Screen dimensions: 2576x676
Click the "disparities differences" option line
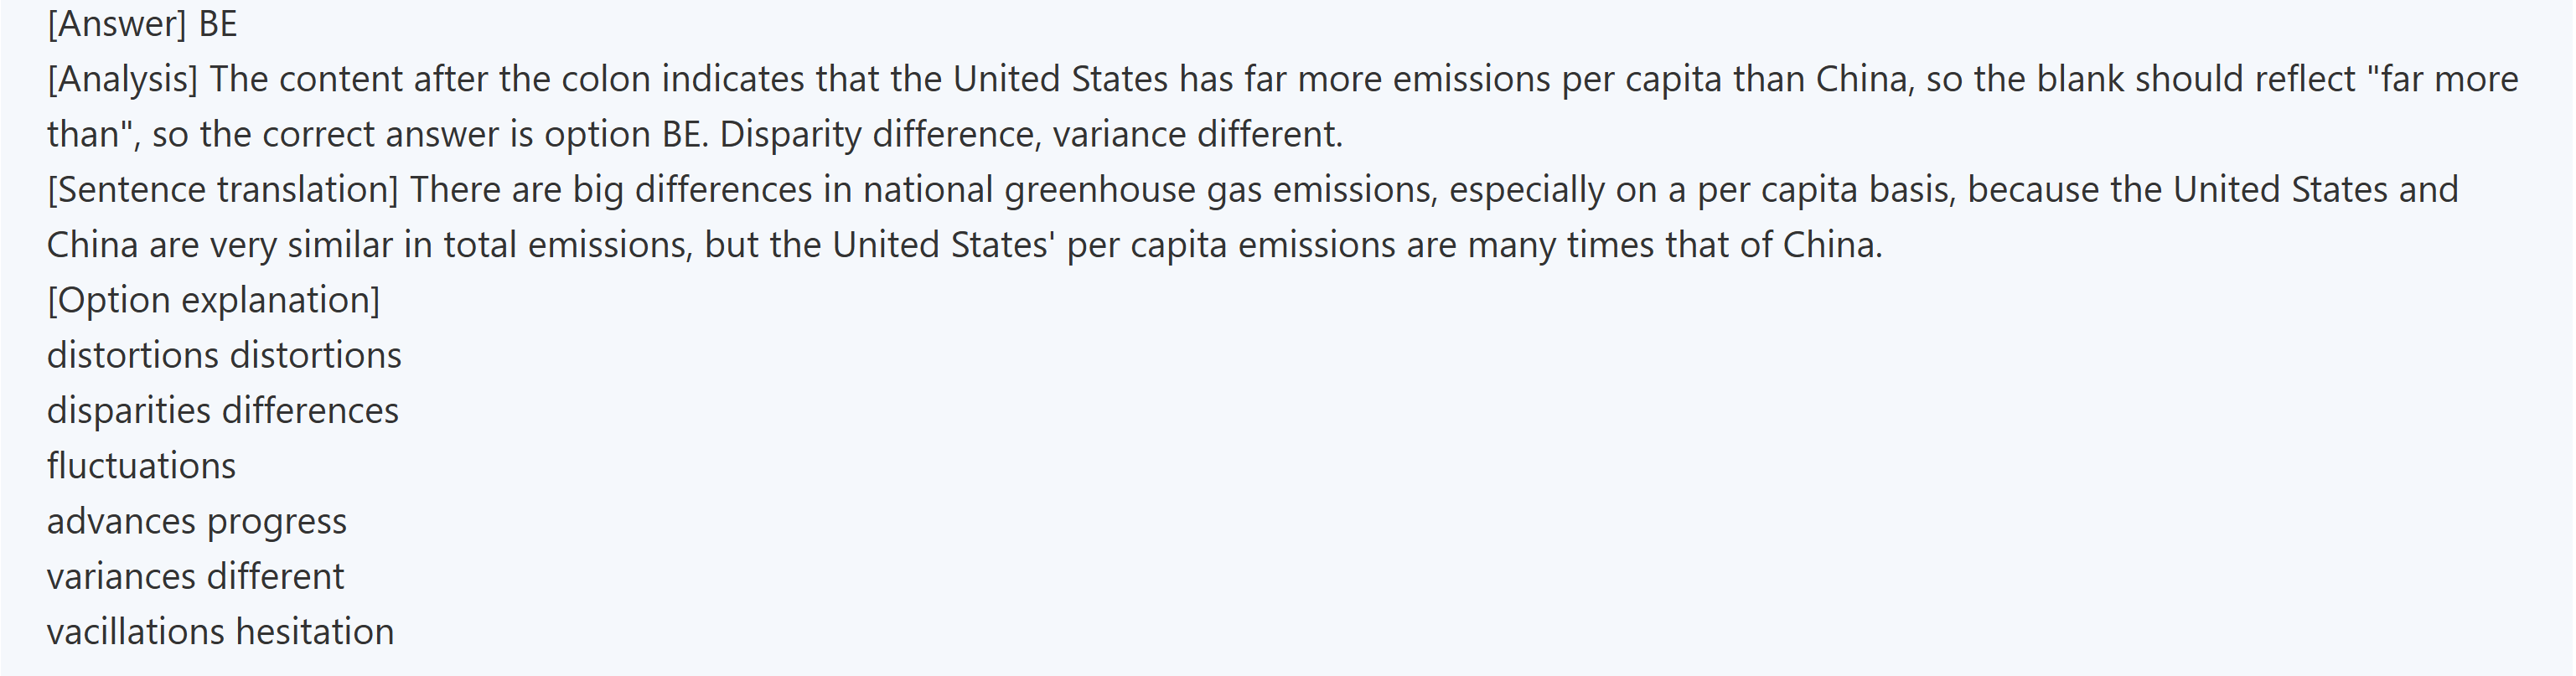222,410
